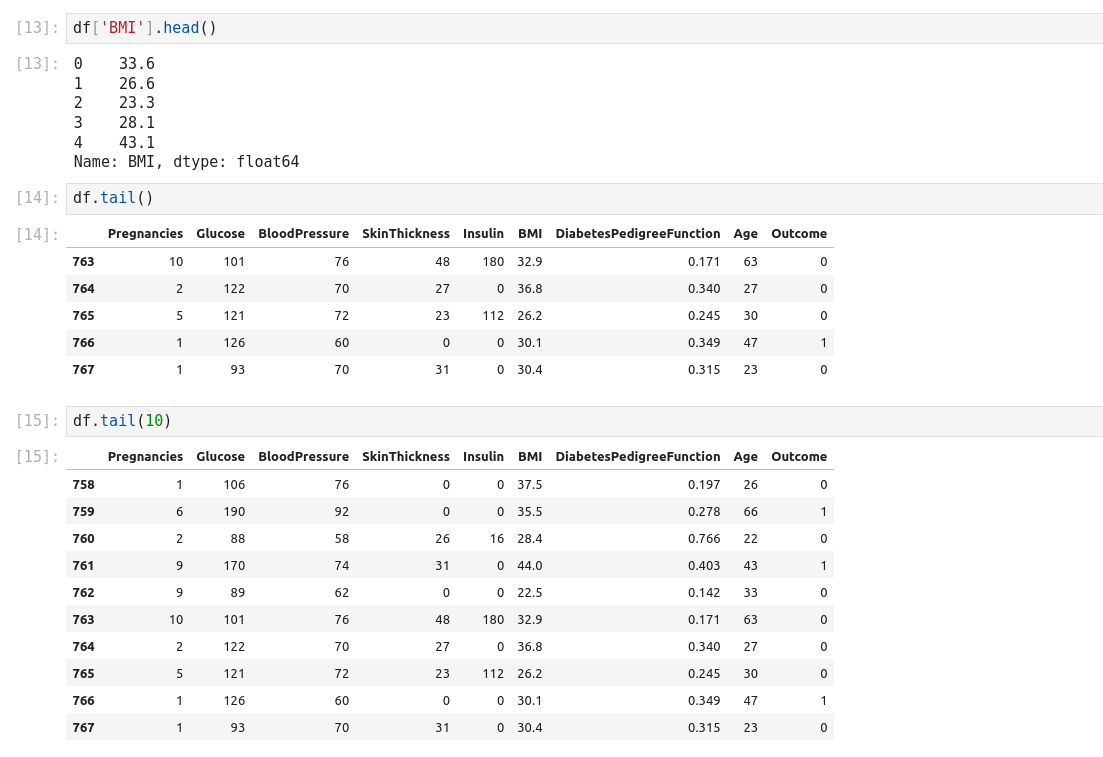The width and height of the screenshot is (1103, 757).
Task: Click the 'Name: BMI, dtype: float64' output line
Action: (186, 162)
